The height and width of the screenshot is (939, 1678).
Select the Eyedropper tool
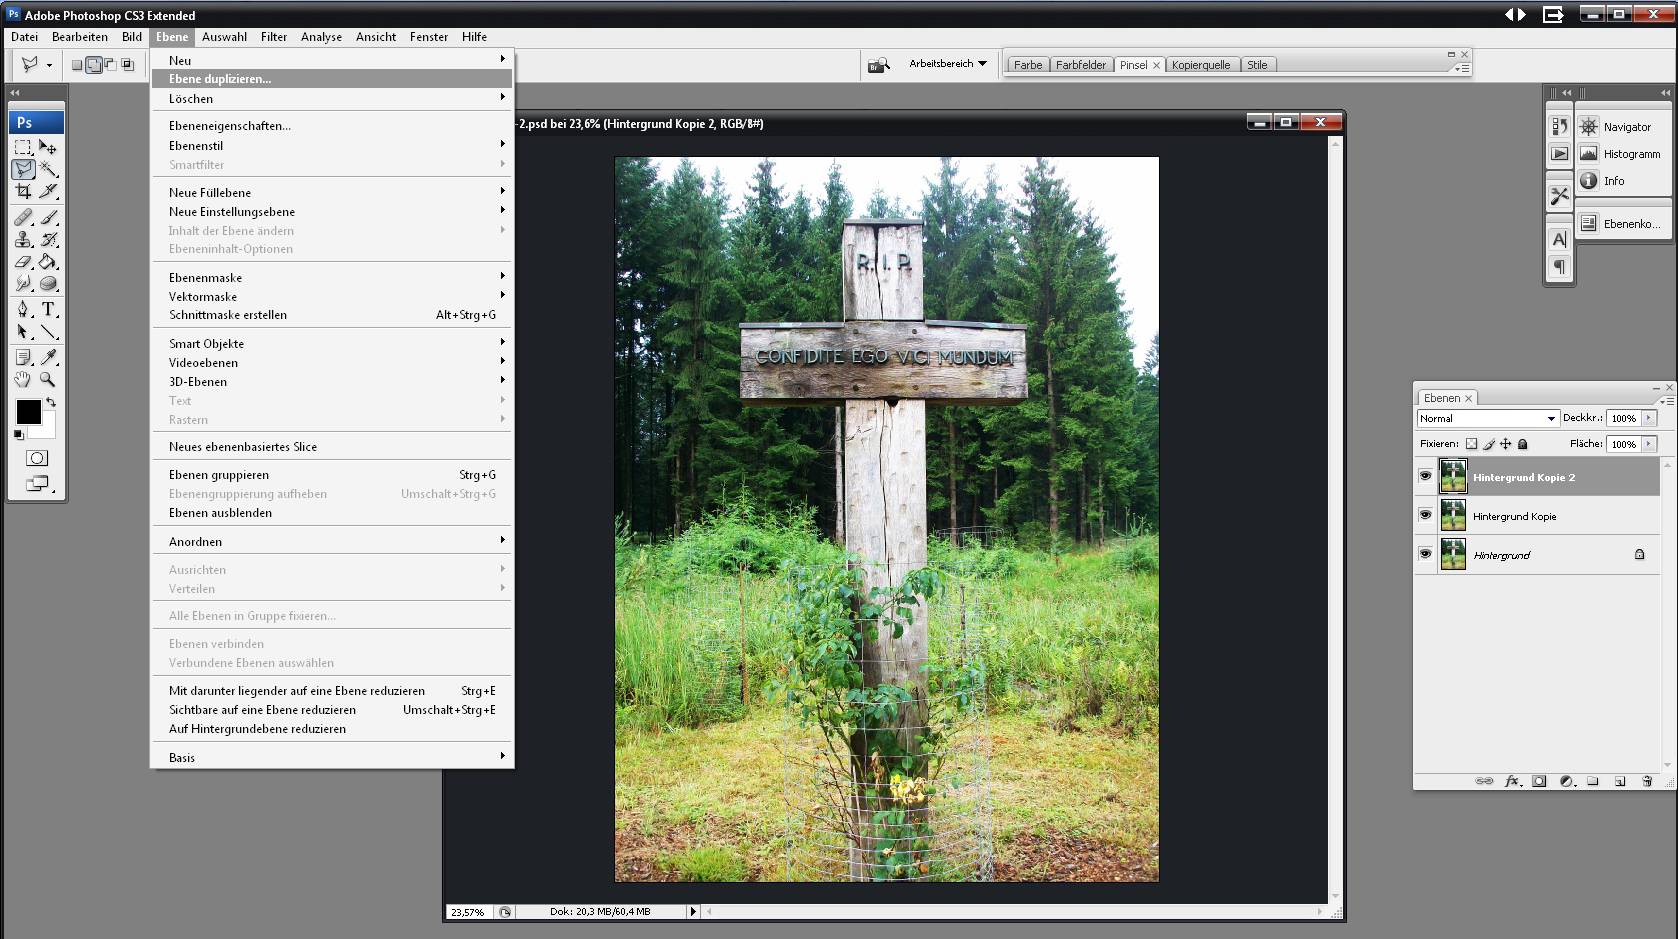(x=48, y=357)
